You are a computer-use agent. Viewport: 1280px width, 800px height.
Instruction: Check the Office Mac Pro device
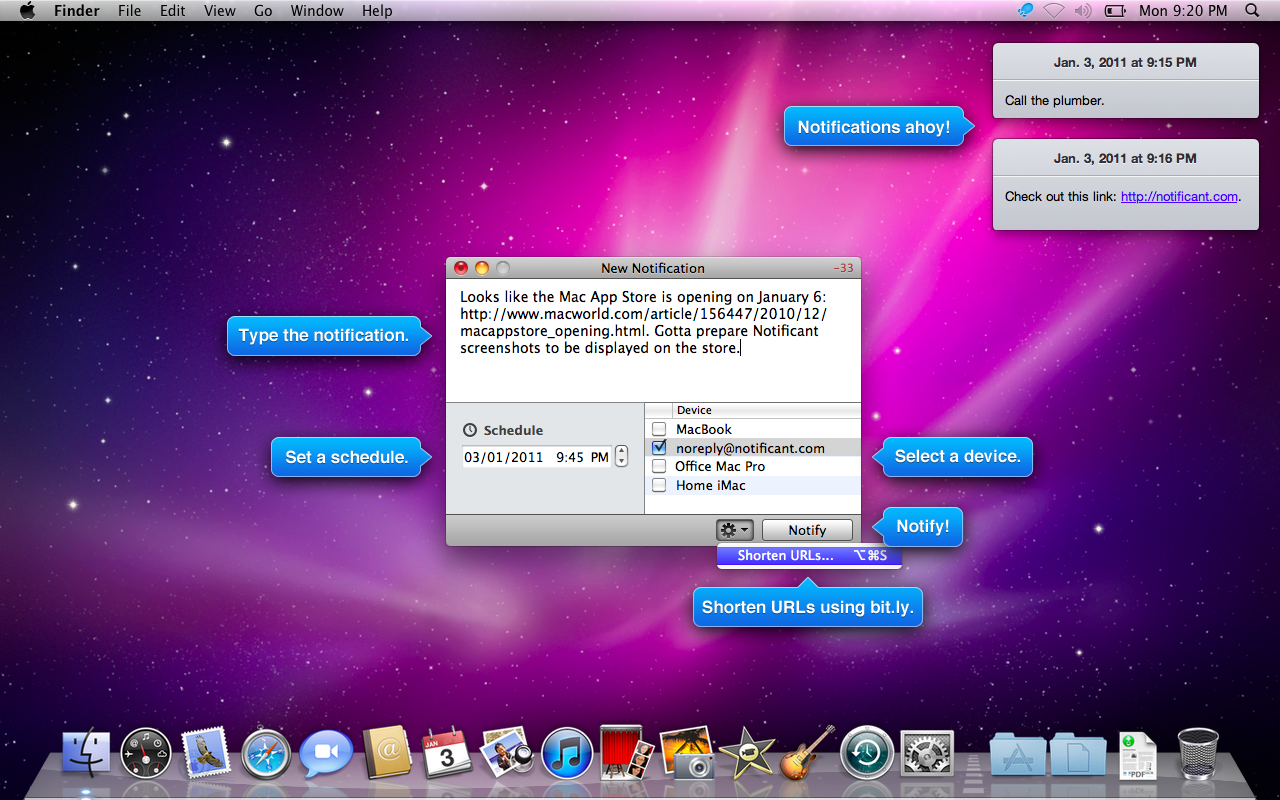click(659, 466)
